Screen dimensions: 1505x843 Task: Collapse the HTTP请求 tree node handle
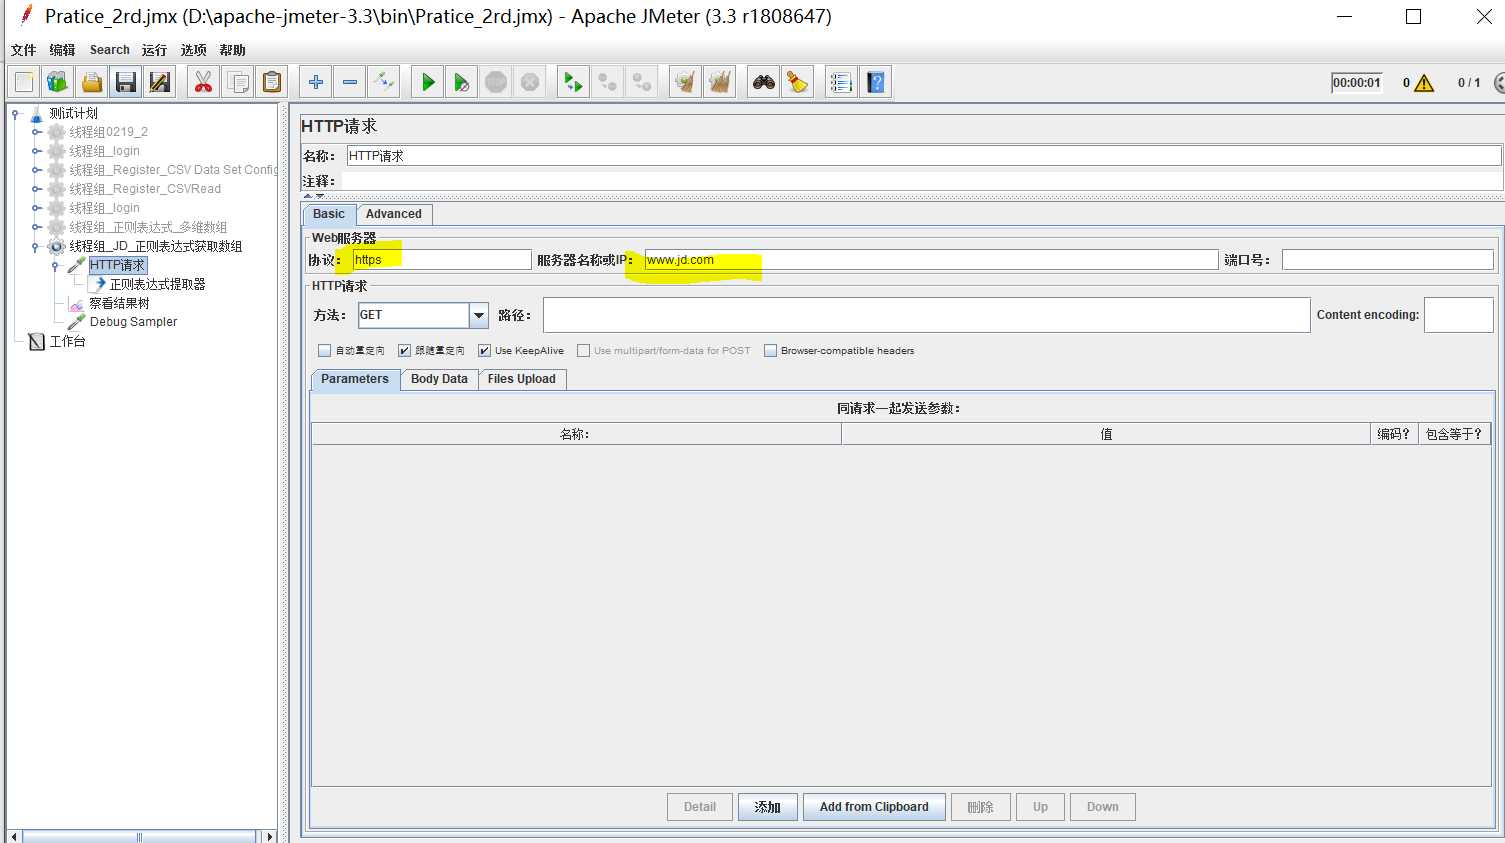(x=55, y=265)
